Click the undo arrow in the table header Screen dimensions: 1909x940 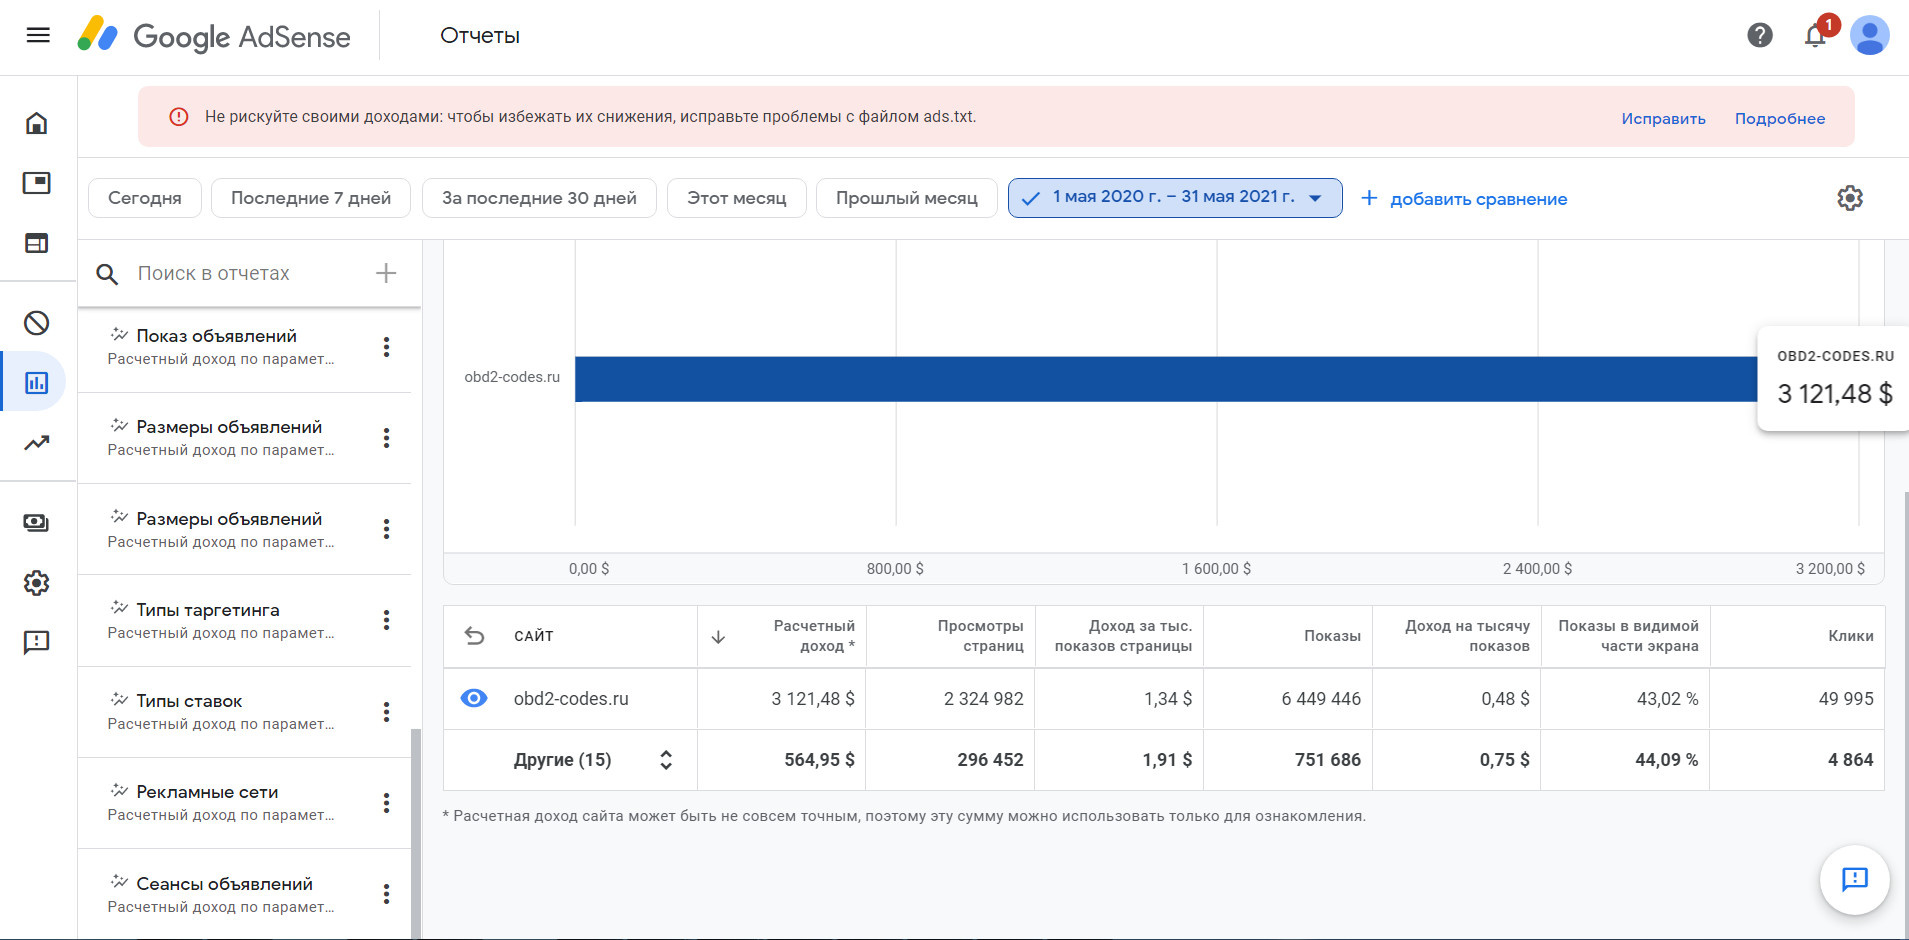[x=475, y=636]
